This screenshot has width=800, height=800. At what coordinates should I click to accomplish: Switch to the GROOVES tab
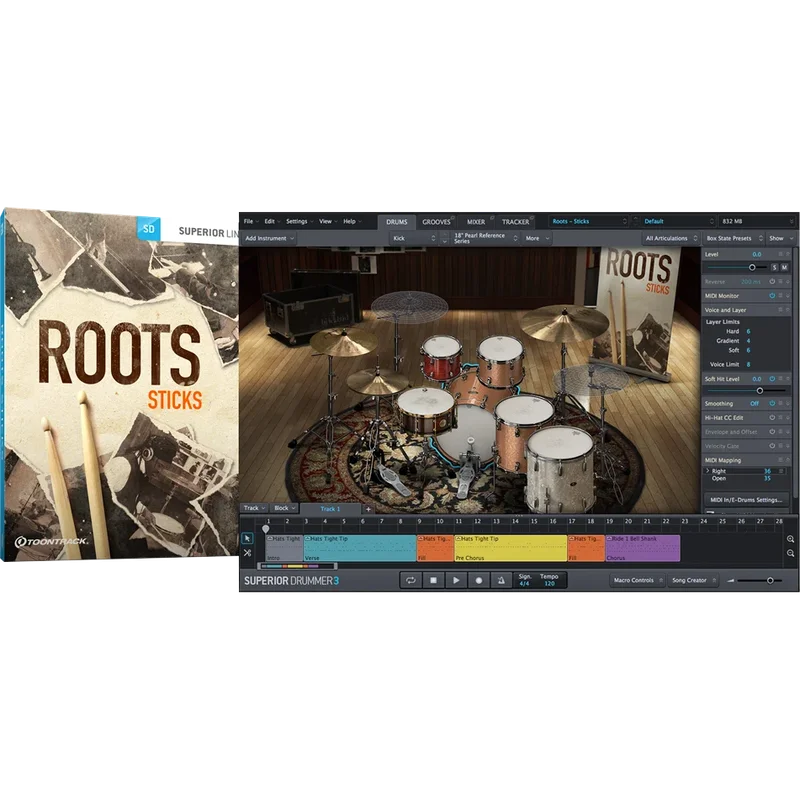click(436, 222)
